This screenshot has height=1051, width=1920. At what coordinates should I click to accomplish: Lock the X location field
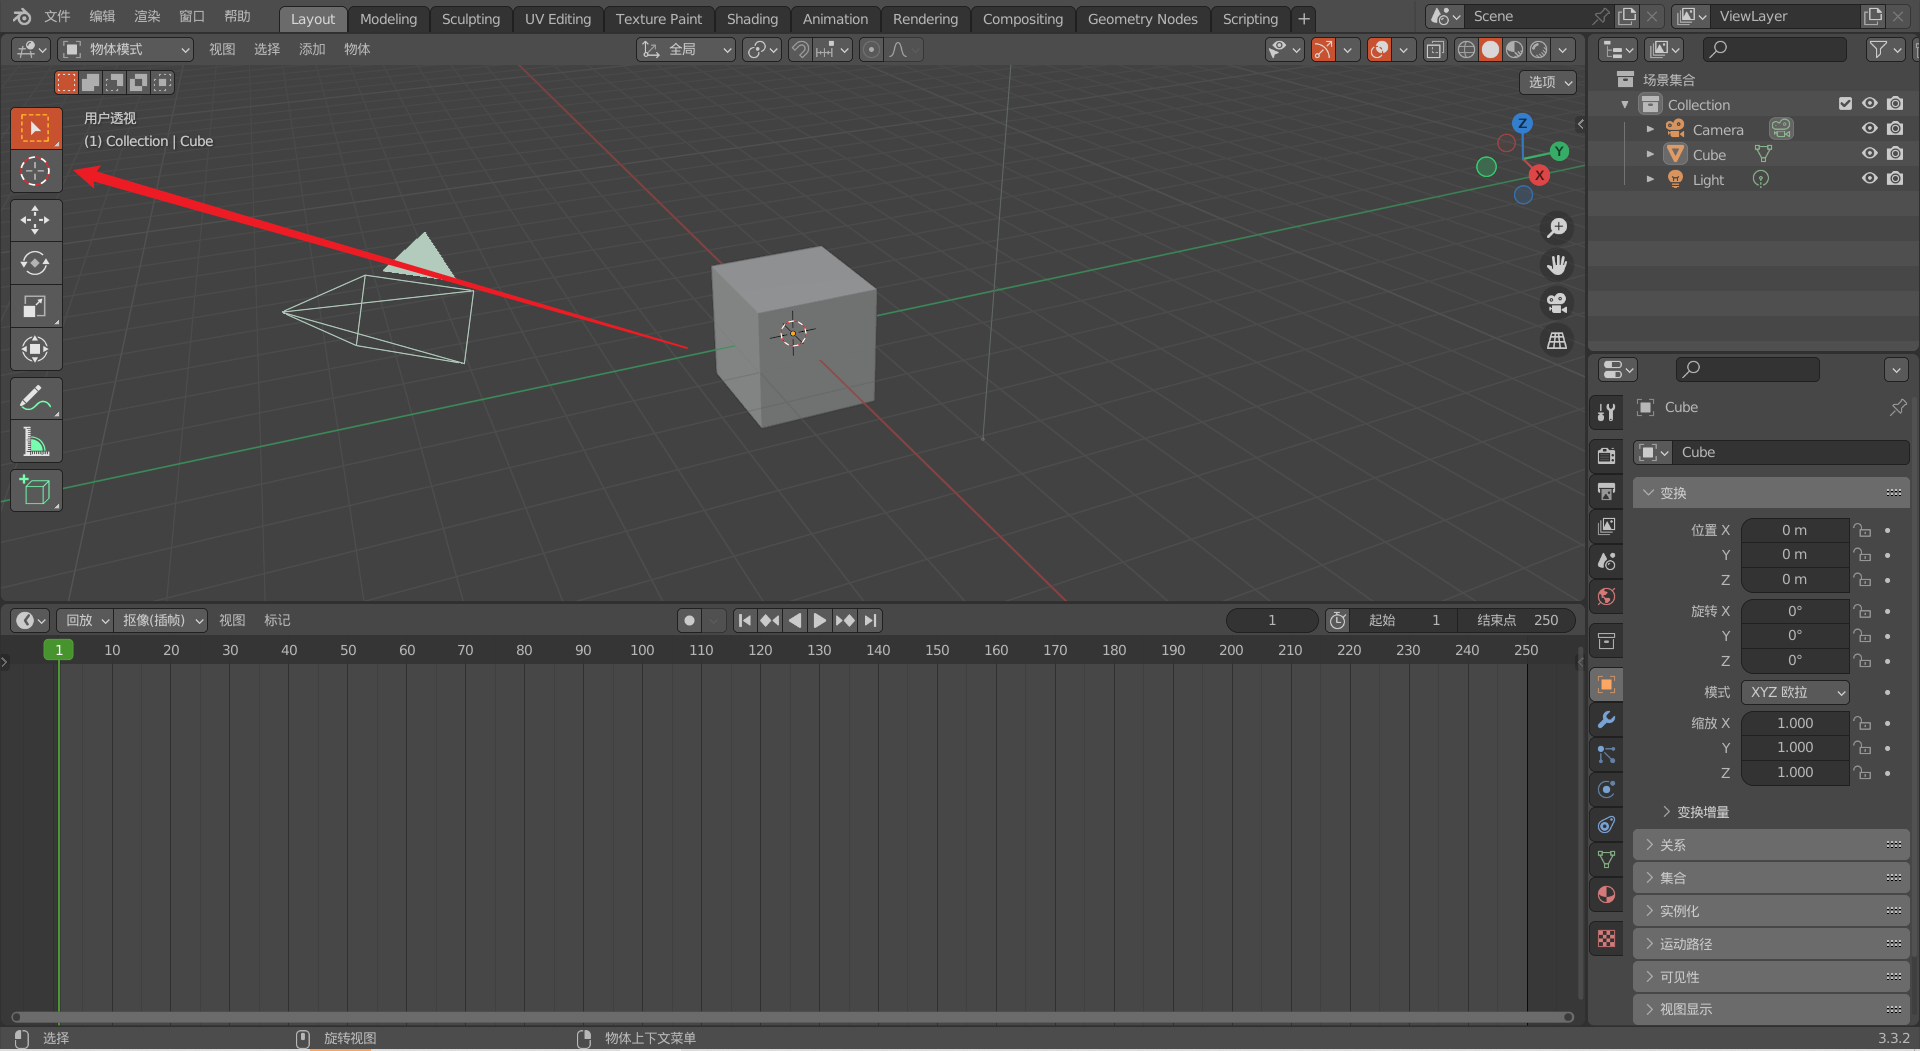click(x=1862, y=530)
